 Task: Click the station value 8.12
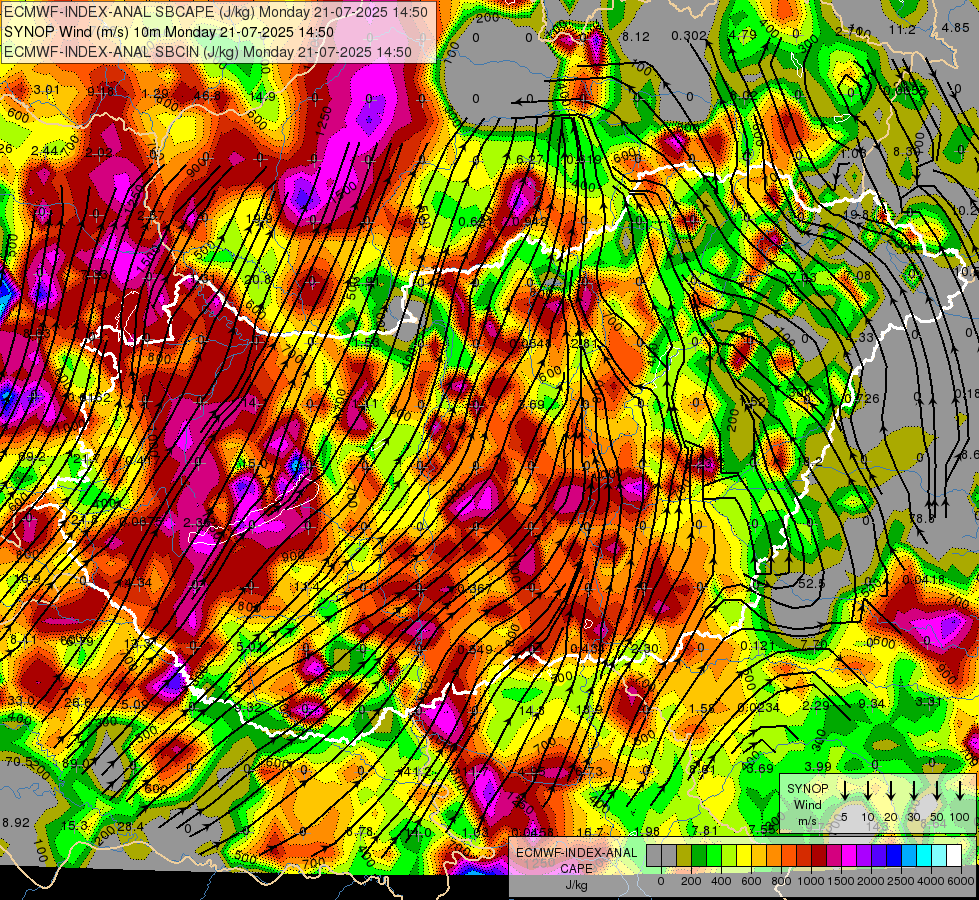coord(636,37)
